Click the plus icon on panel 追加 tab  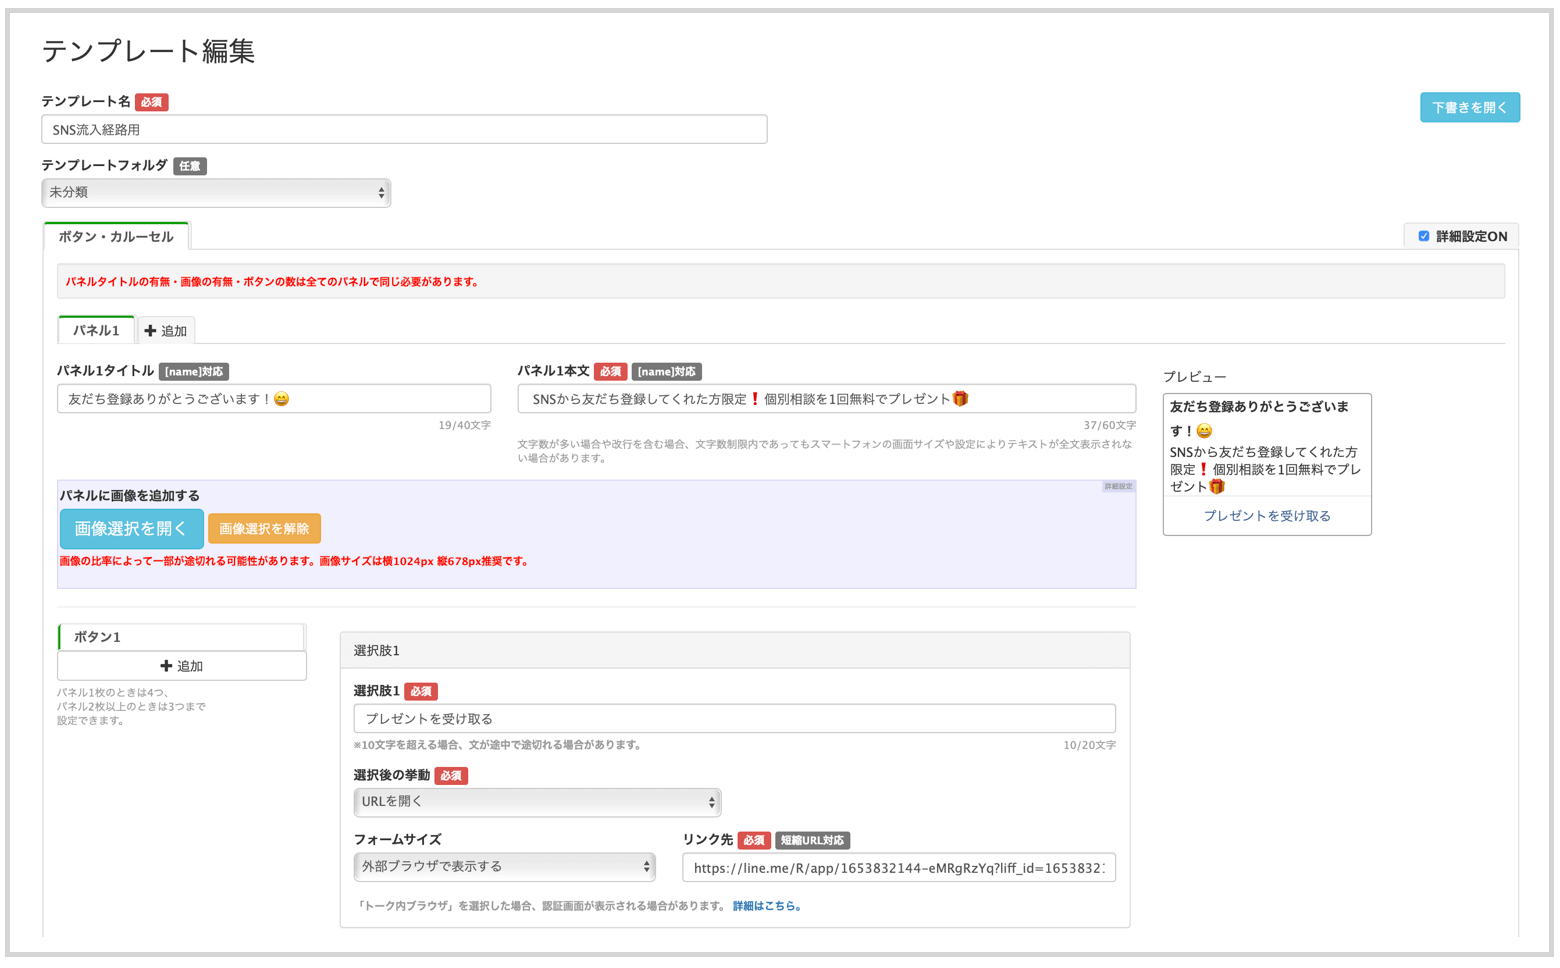[150, 331]
